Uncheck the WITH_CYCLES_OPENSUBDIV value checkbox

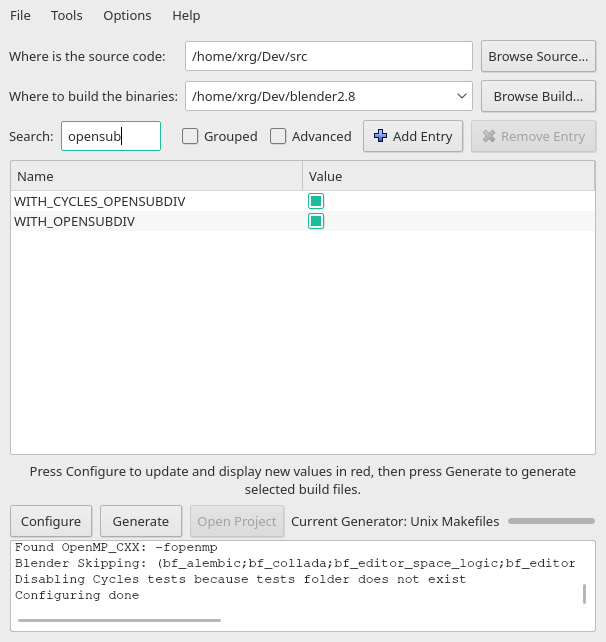pyautogui.click(x=316, y=201)
